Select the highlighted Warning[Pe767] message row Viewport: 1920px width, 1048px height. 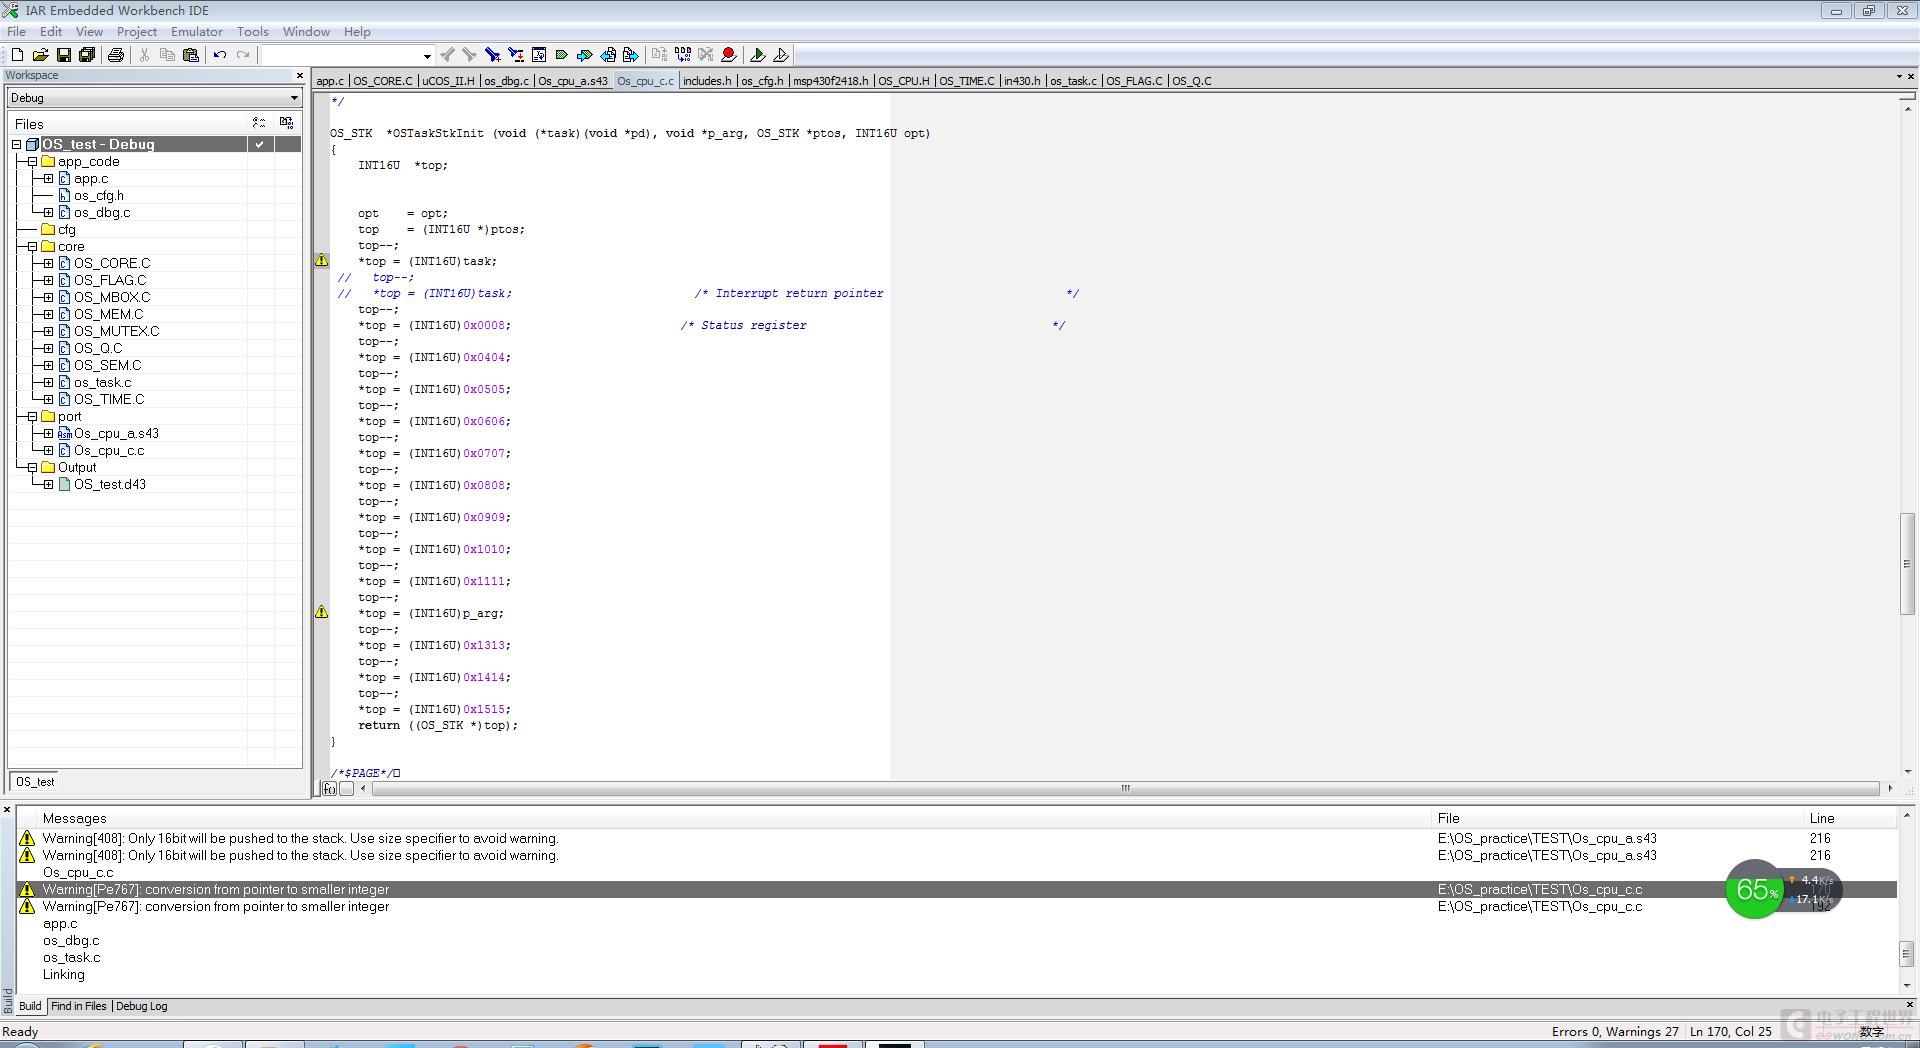coord(956,890)
